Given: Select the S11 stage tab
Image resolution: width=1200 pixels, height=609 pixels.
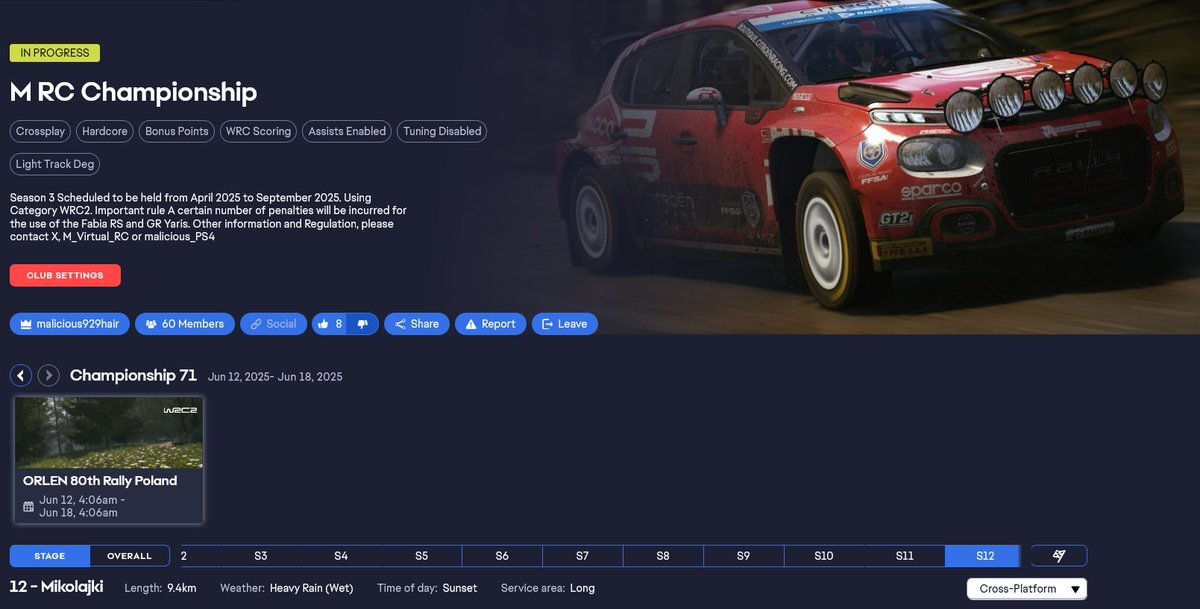Looking at the screenshot, I should click(905, 556).
